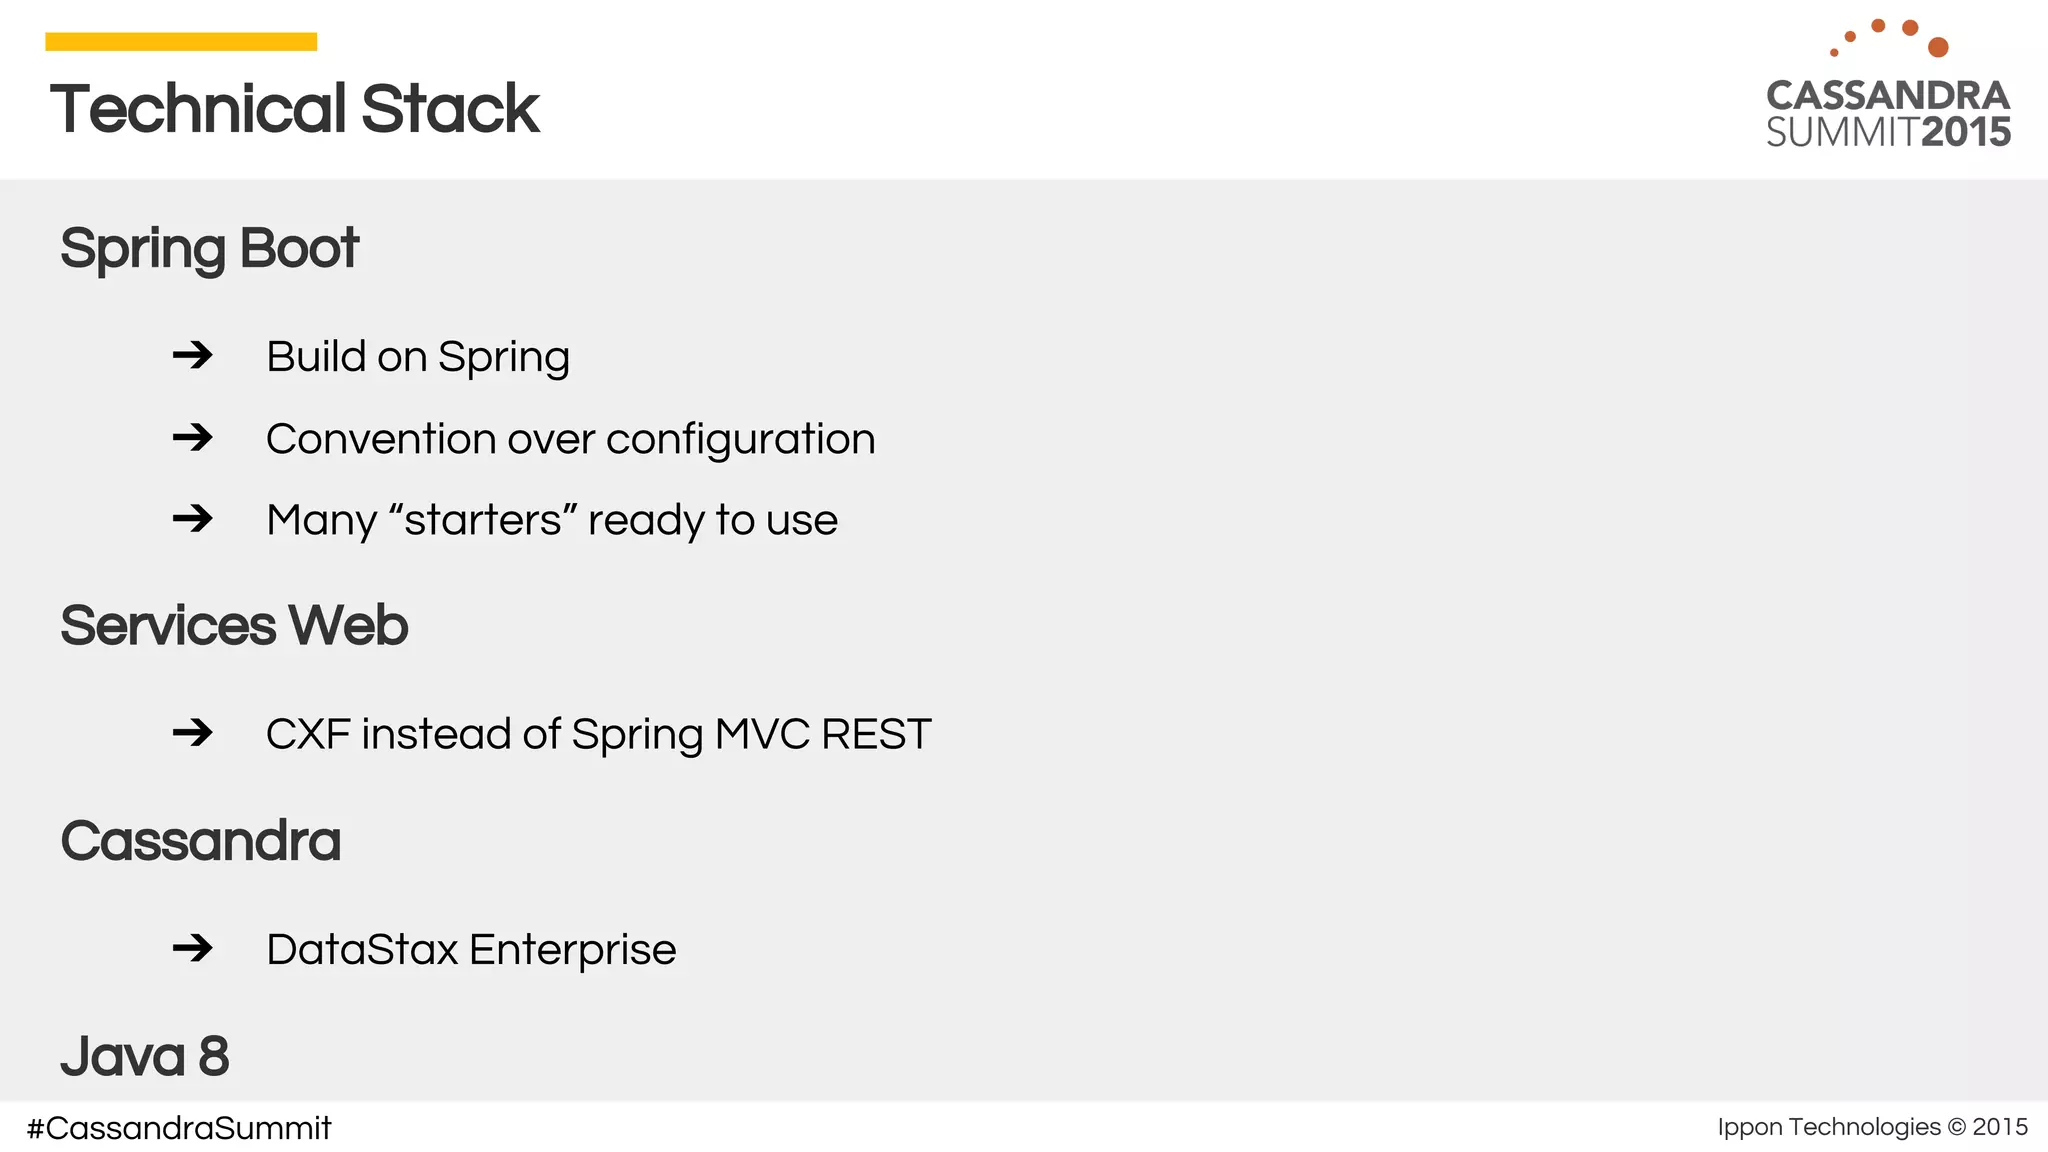Select the Cassandra section heading

200,841
